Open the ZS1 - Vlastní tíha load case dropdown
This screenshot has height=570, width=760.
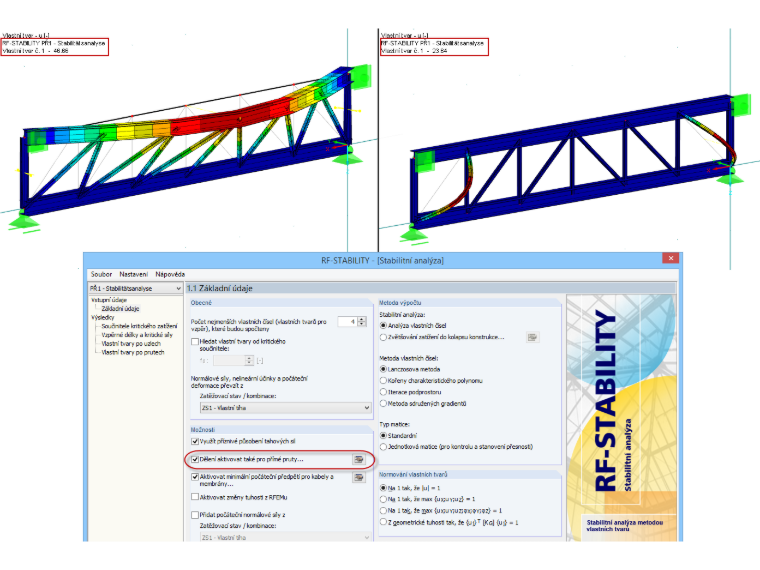pyautogui.click(x=285, y=408)
